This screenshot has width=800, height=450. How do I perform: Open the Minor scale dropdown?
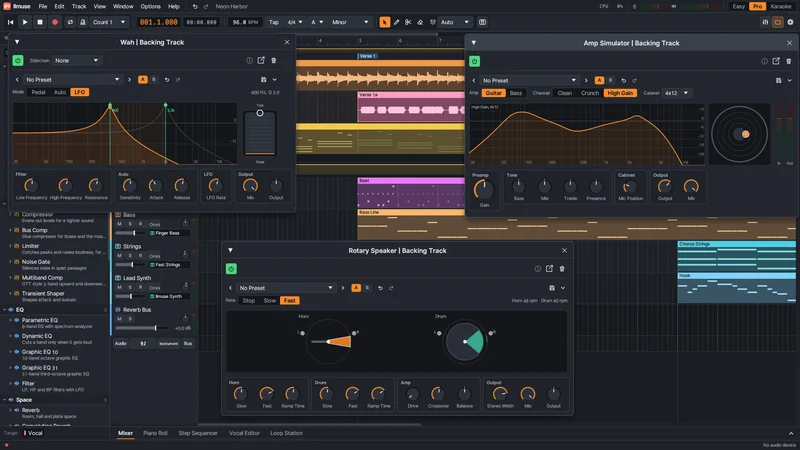349,22
